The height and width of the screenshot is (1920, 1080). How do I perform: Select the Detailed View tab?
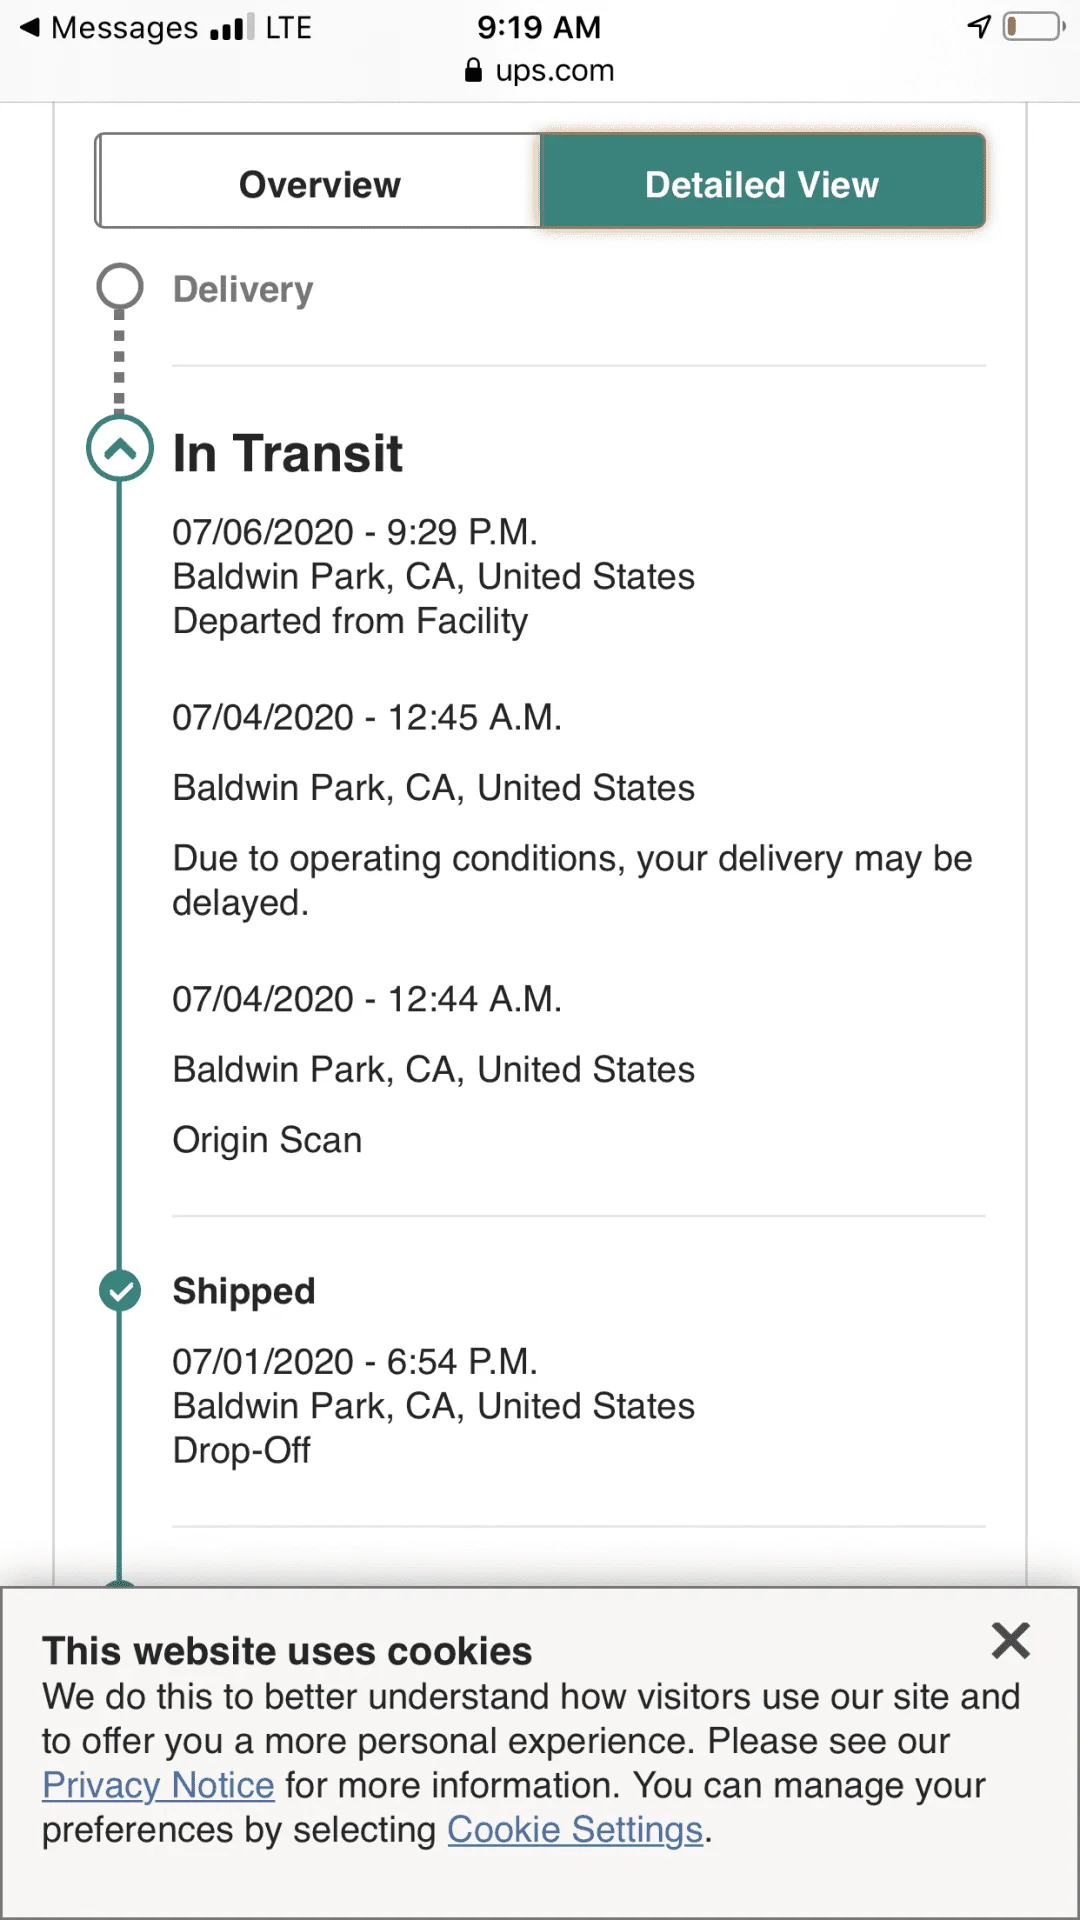point(762,184)
